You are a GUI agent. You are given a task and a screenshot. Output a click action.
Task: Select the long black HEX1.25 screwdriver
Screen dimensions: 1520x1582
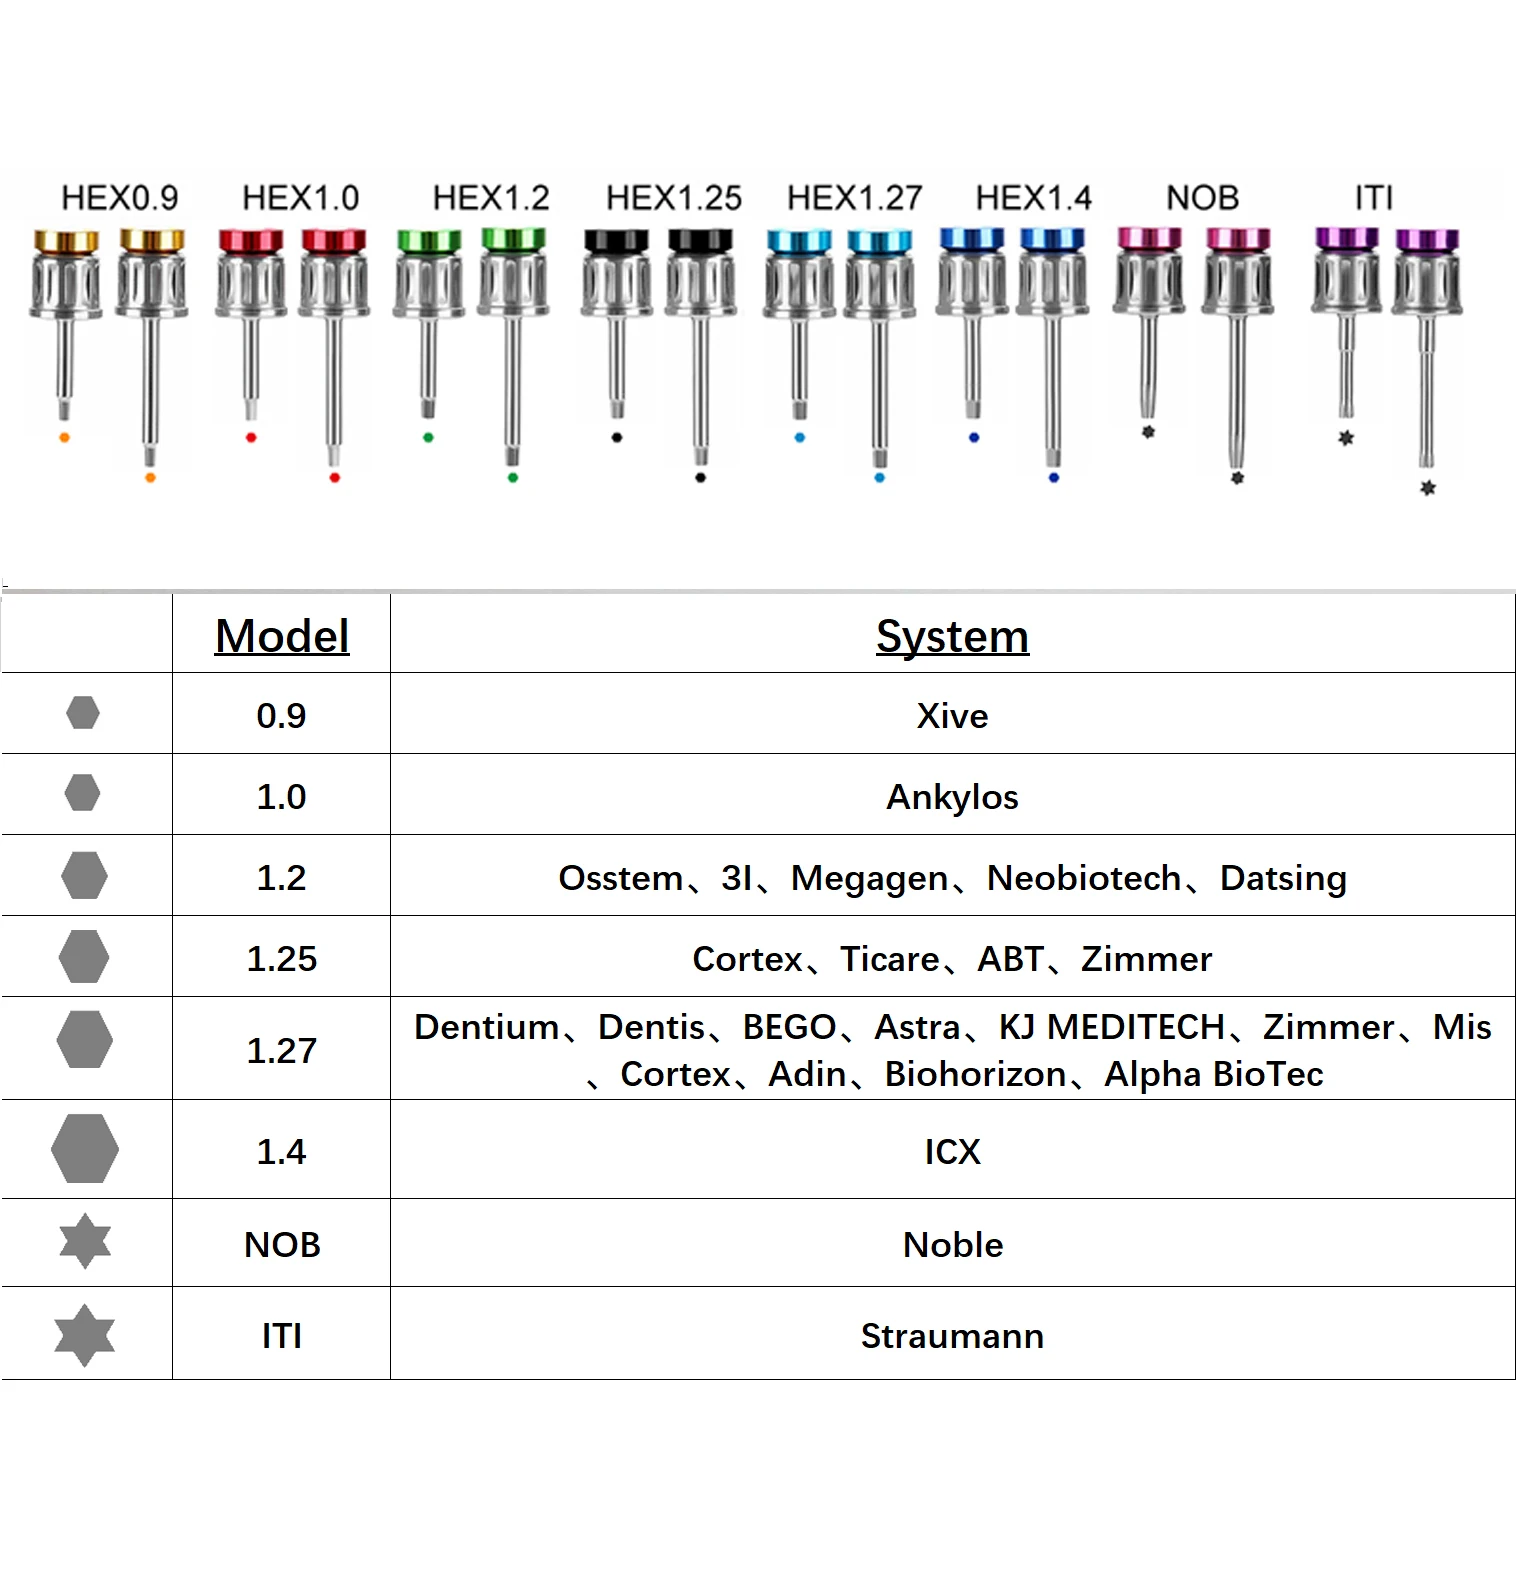click(700, 348)
